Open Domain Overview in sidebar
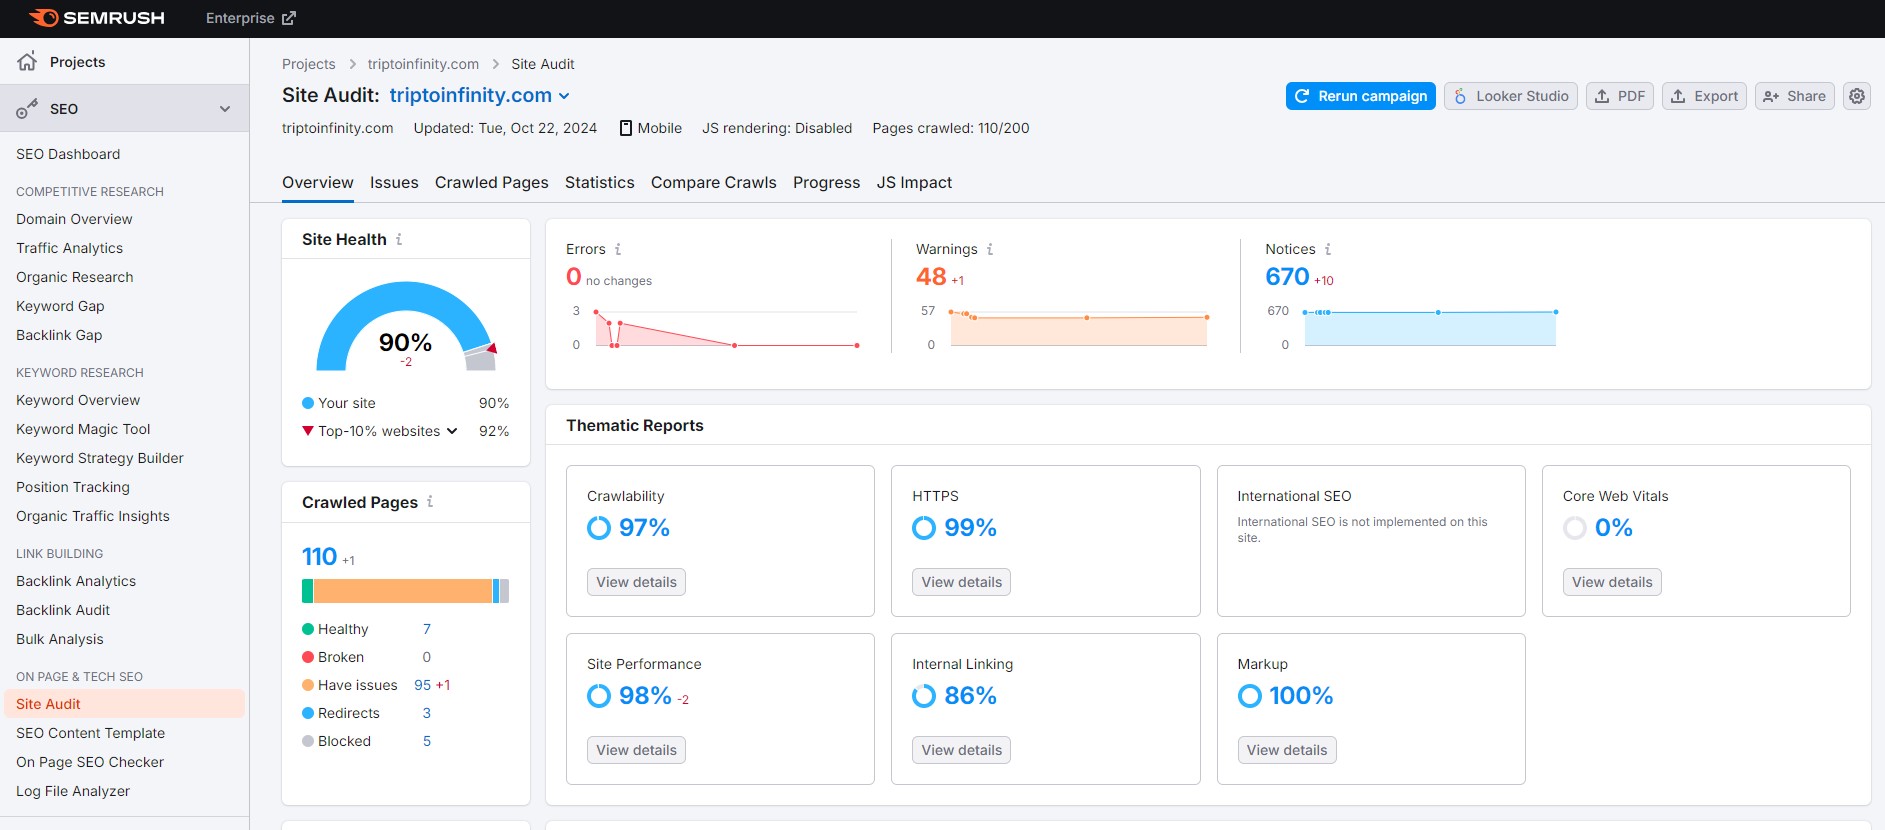 pyautogui.click(x=74, y=219)
